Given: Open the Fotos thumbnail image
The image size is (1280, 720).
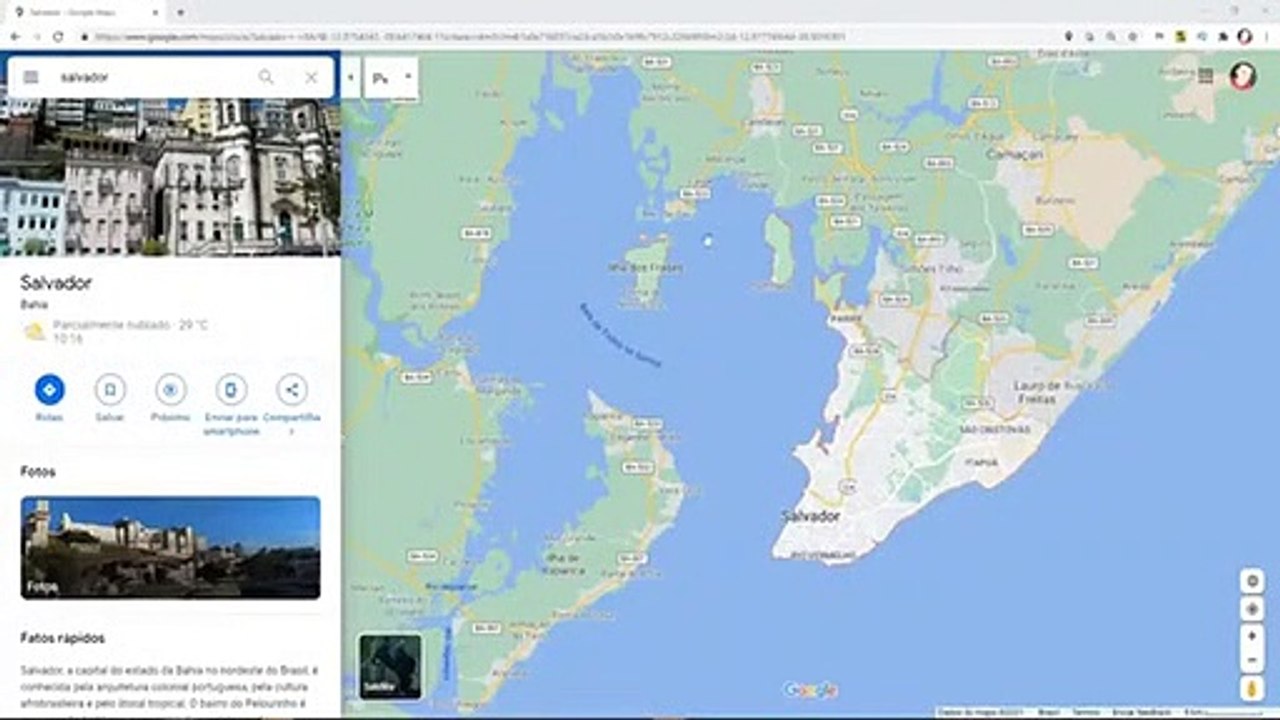Looking at the screenshot, I should 170,548.
